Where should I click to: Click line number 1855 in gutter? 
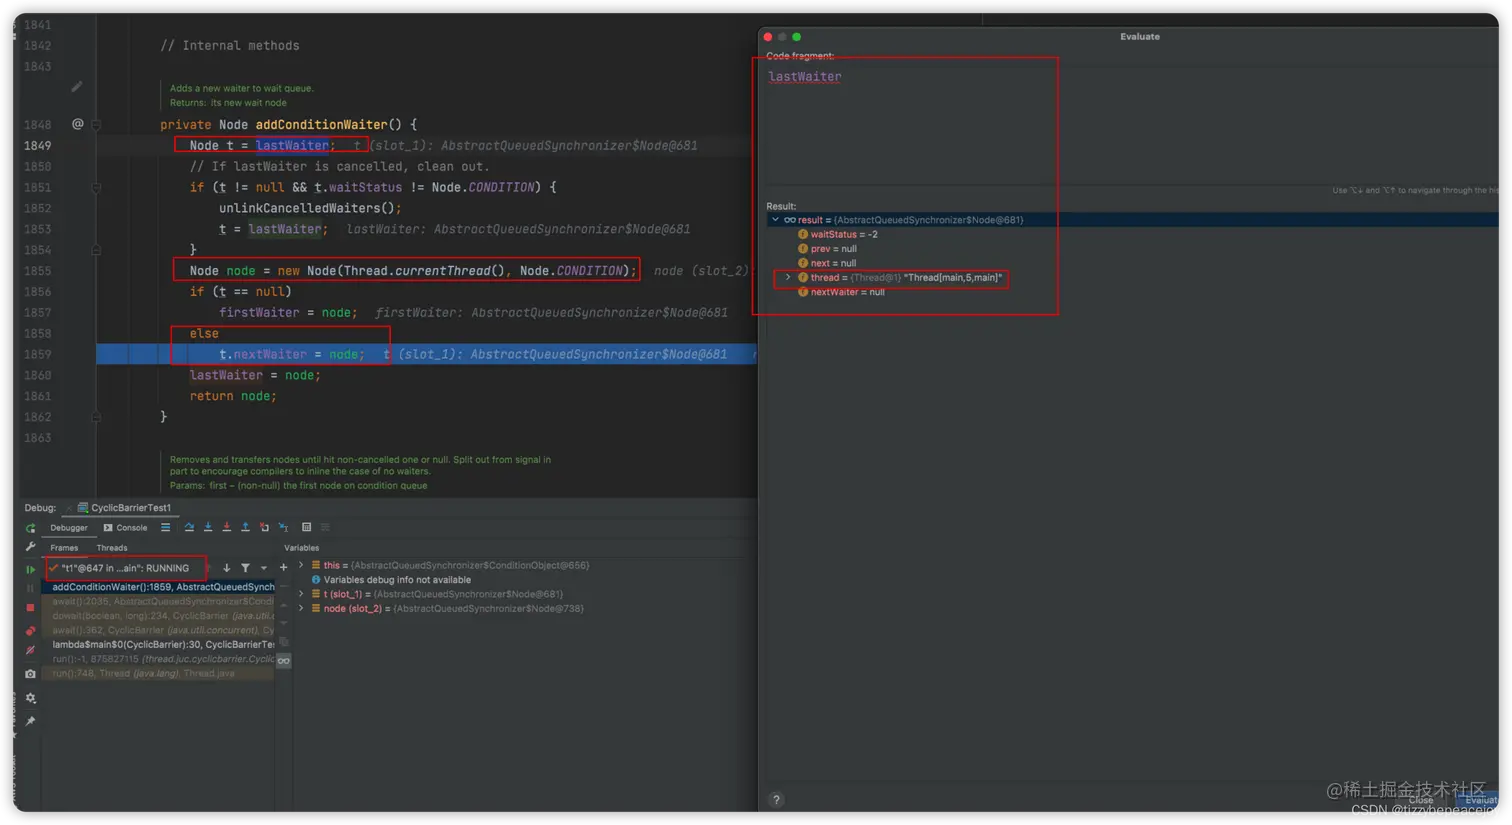point(37,271)
